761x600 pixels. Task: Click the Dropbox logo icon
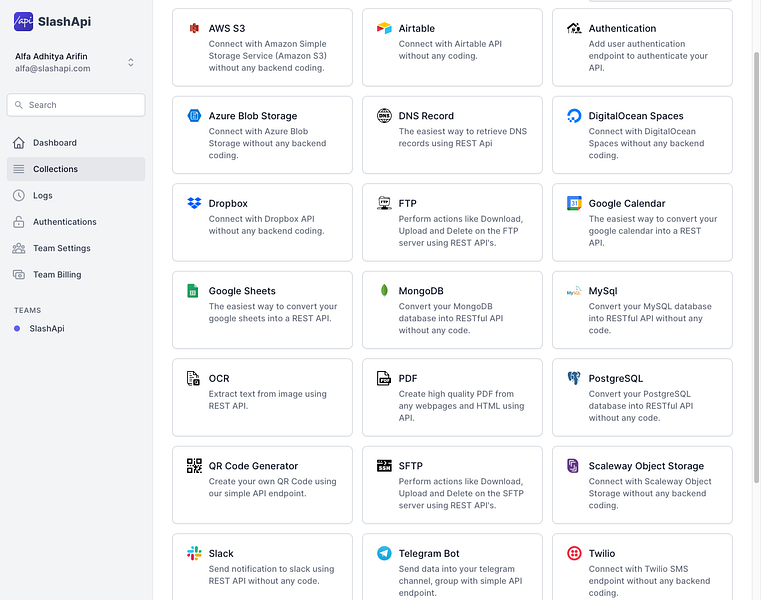(194, 203)
